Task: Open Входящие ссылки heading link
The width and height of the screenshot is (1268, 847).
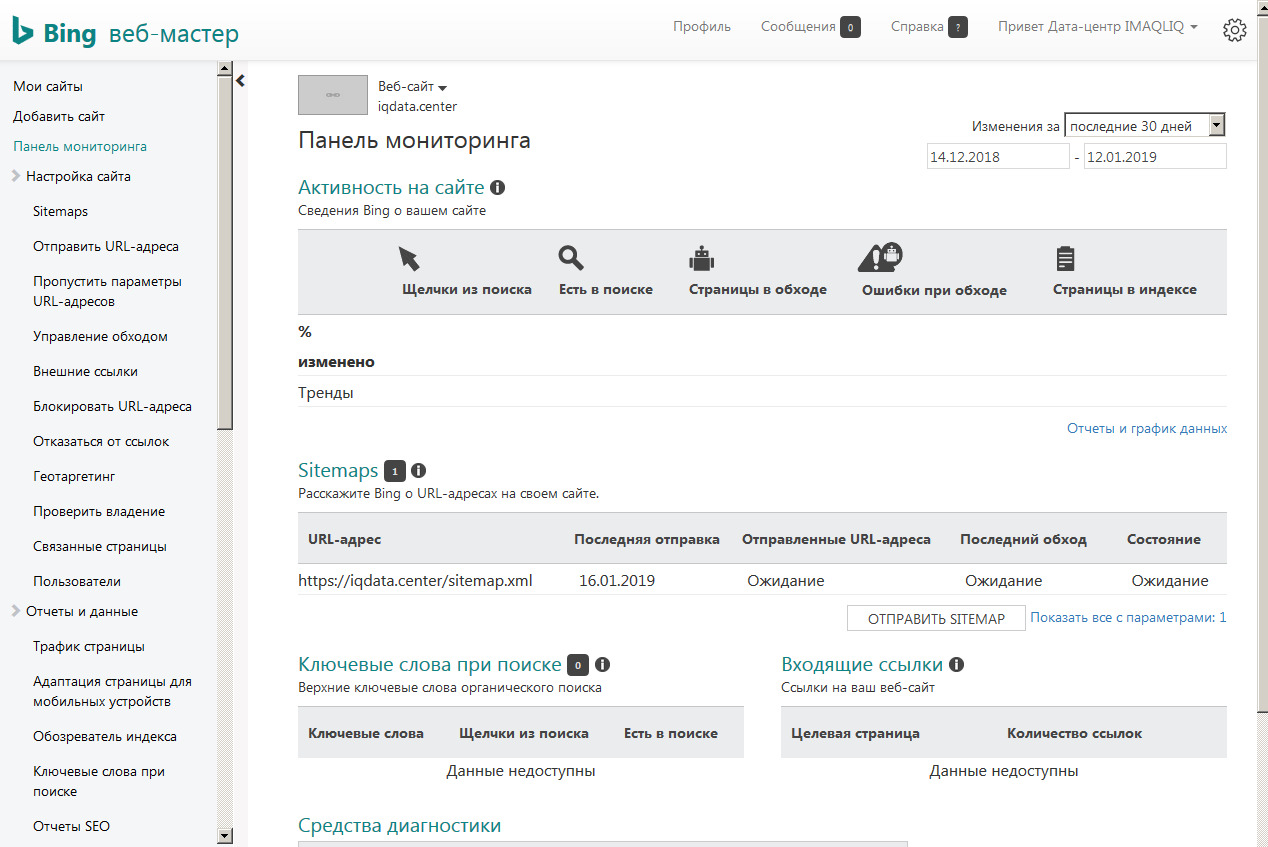Action: tap(862, 664)
